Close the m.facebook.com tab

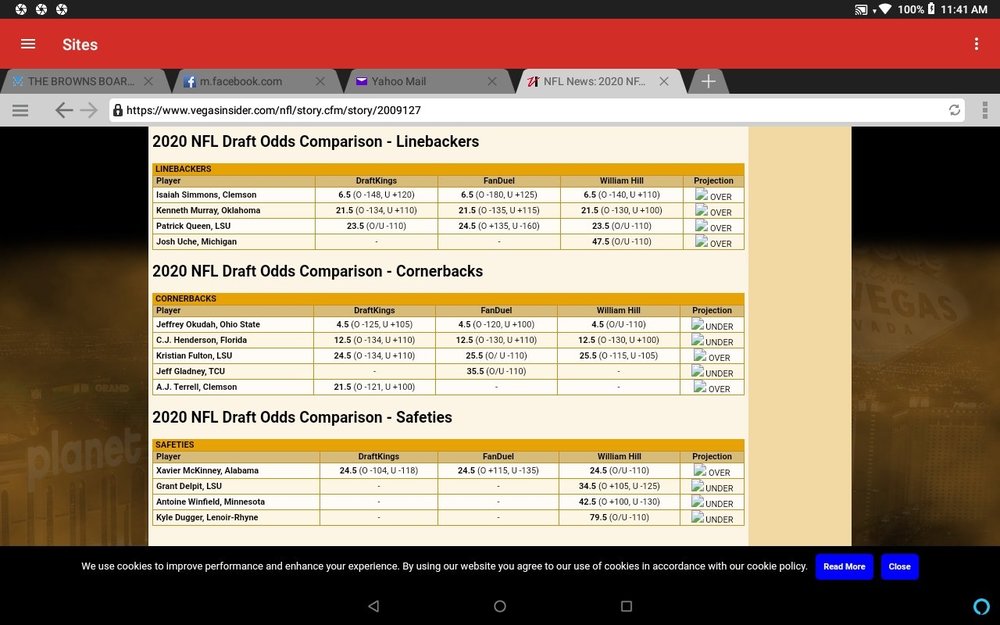pyautogui.click(x=320, y=82)
